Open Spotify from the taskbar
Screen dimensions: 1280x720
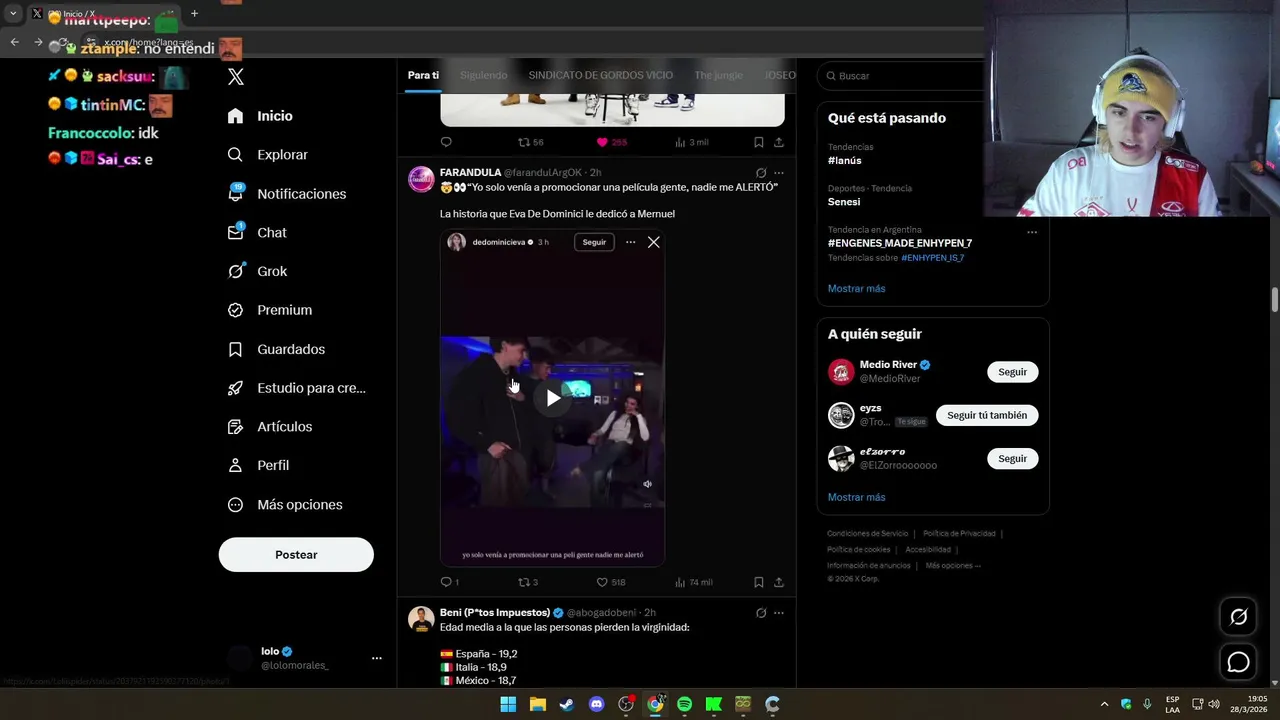point(684,704)
